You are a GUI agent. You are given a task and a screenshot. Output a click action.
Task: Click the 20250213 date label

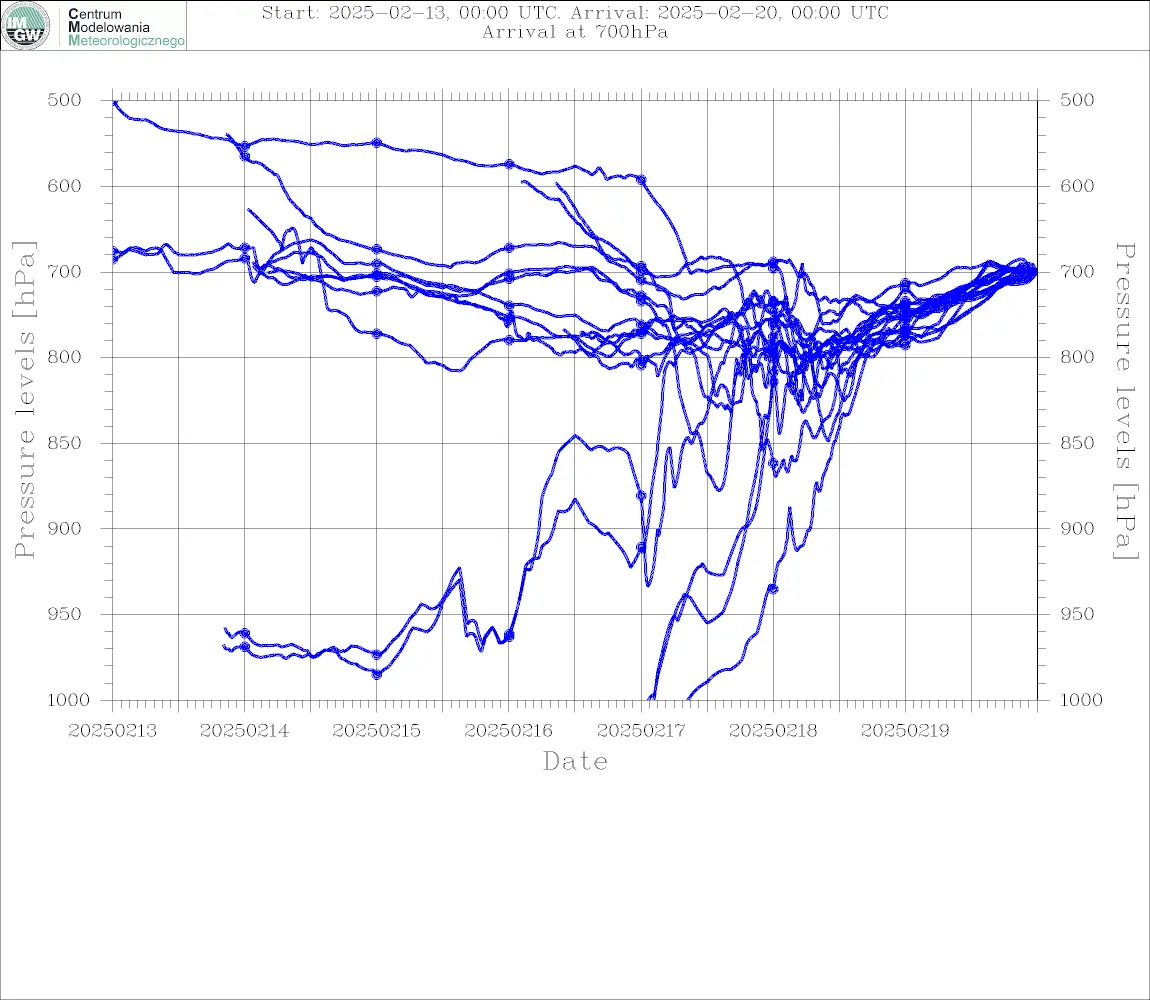(x=112, y=731)
